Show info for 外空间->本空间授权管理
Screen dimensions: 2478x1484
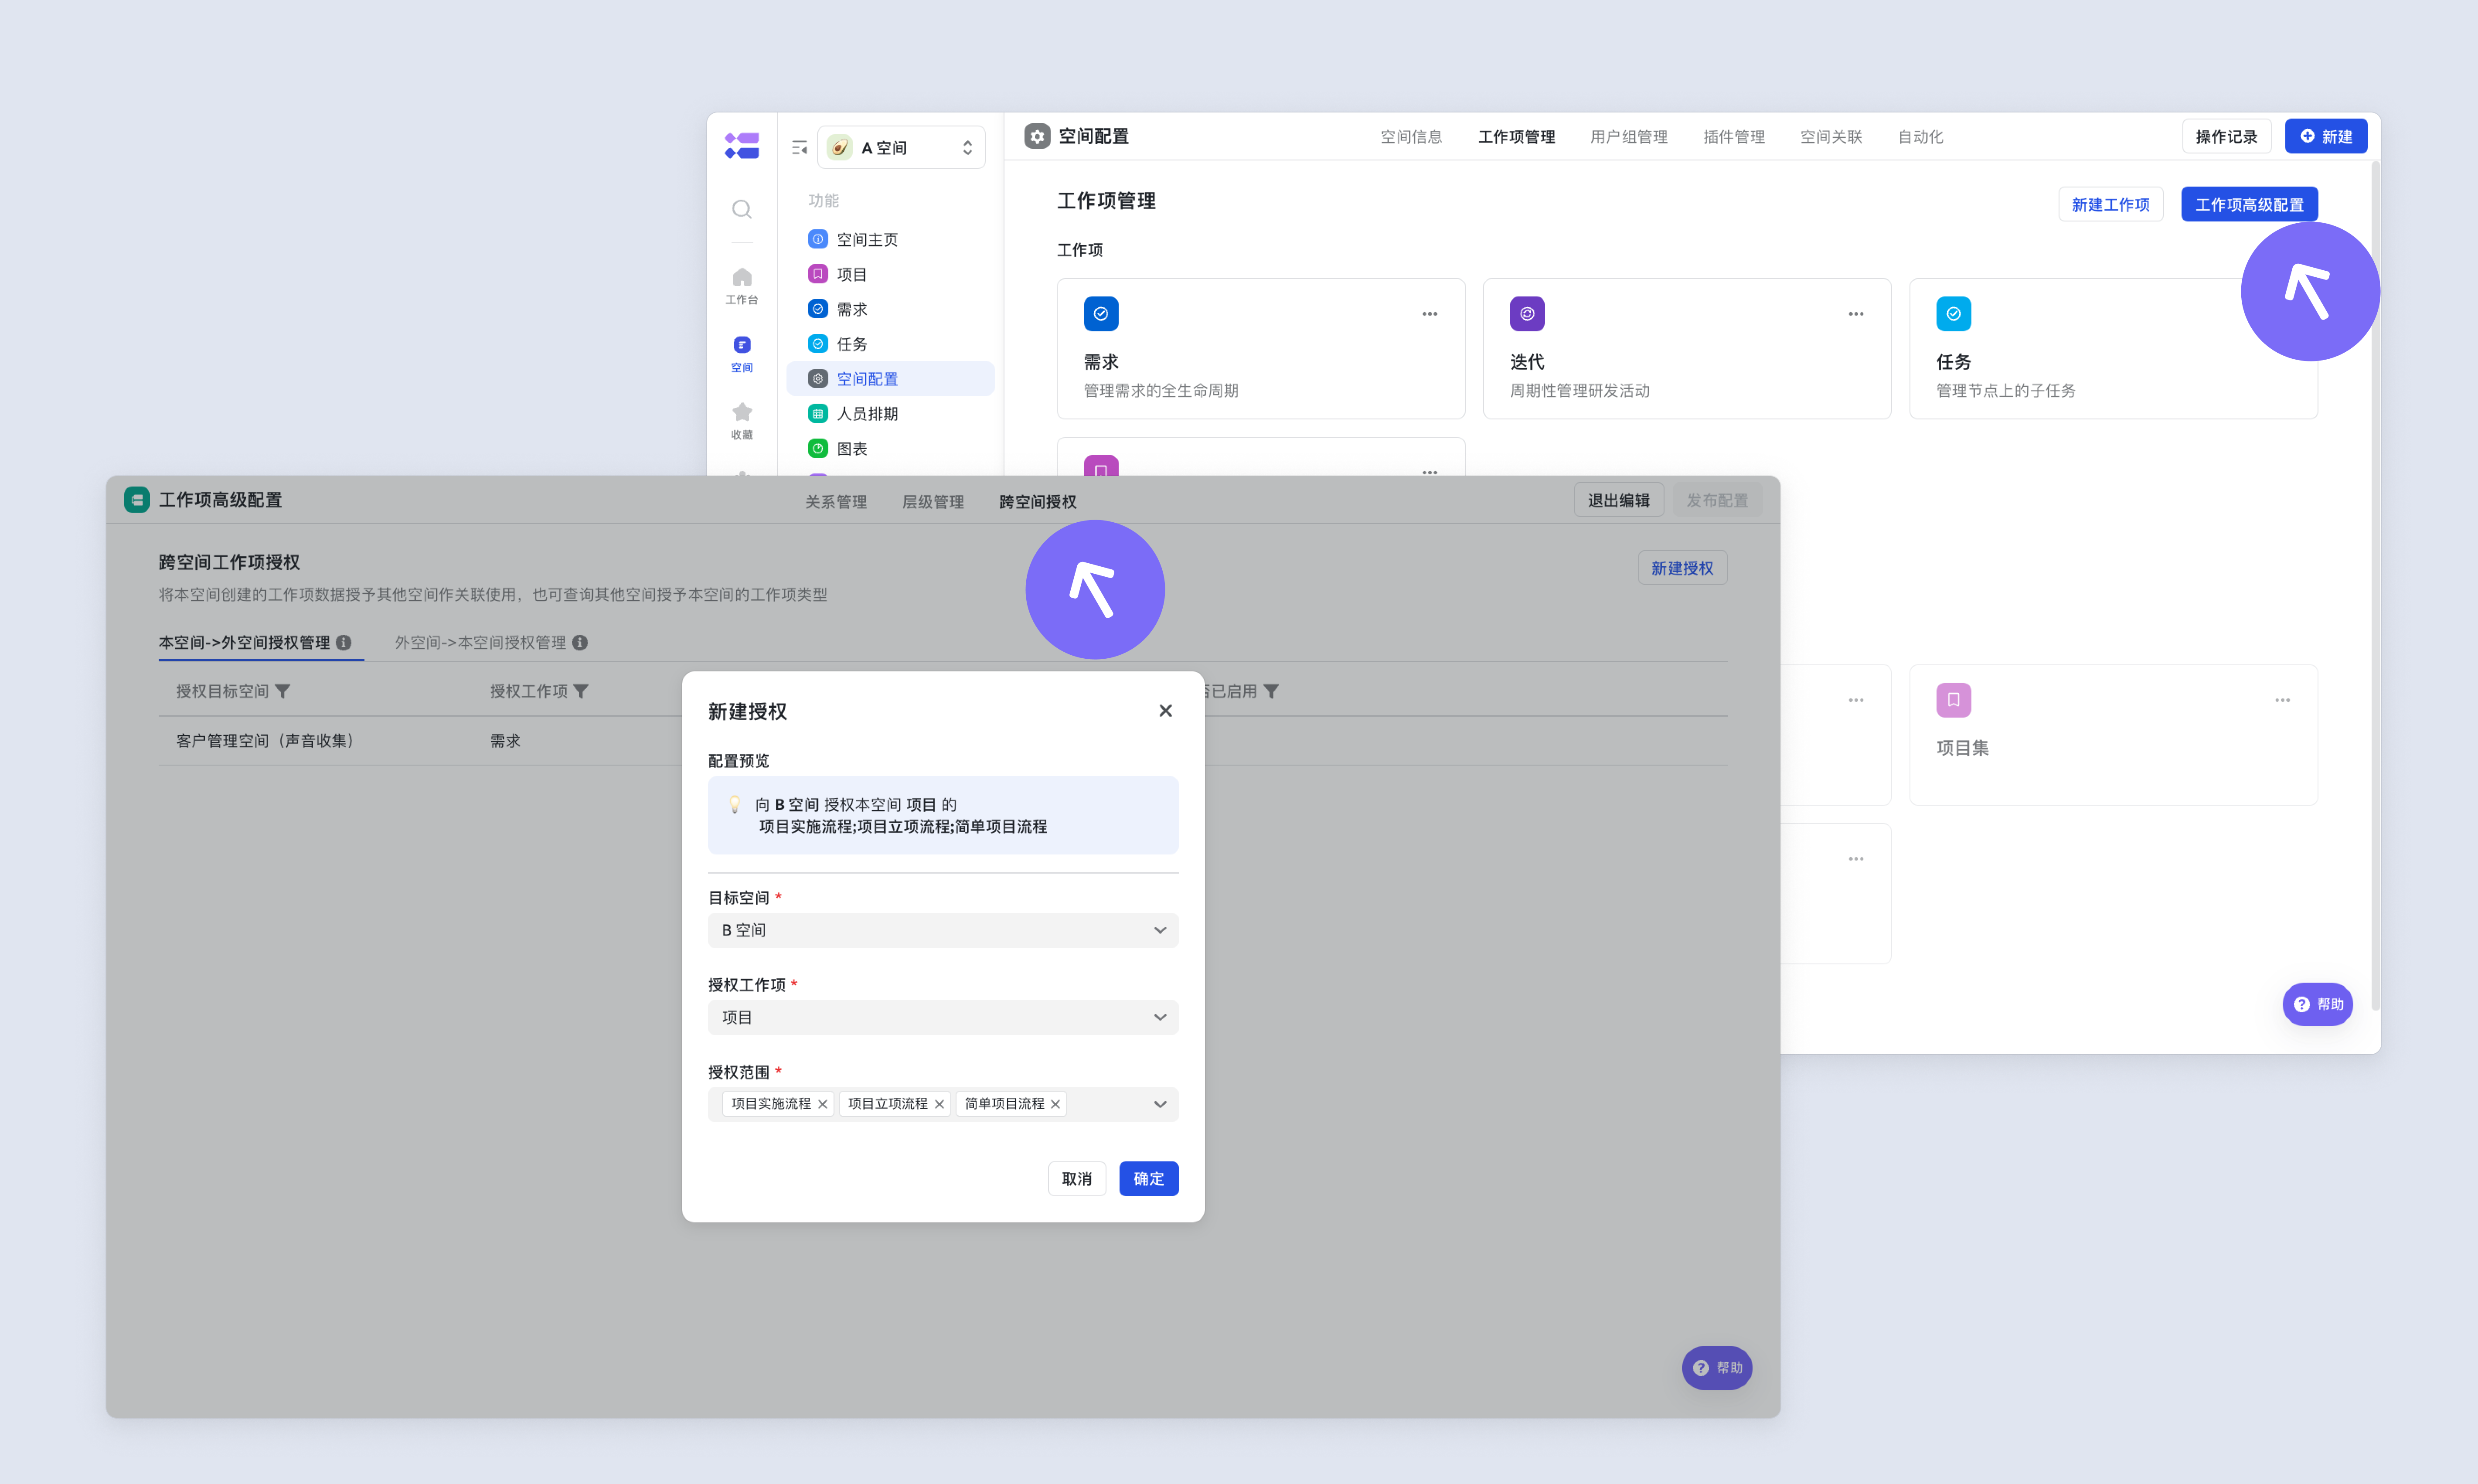pos(579,642)
